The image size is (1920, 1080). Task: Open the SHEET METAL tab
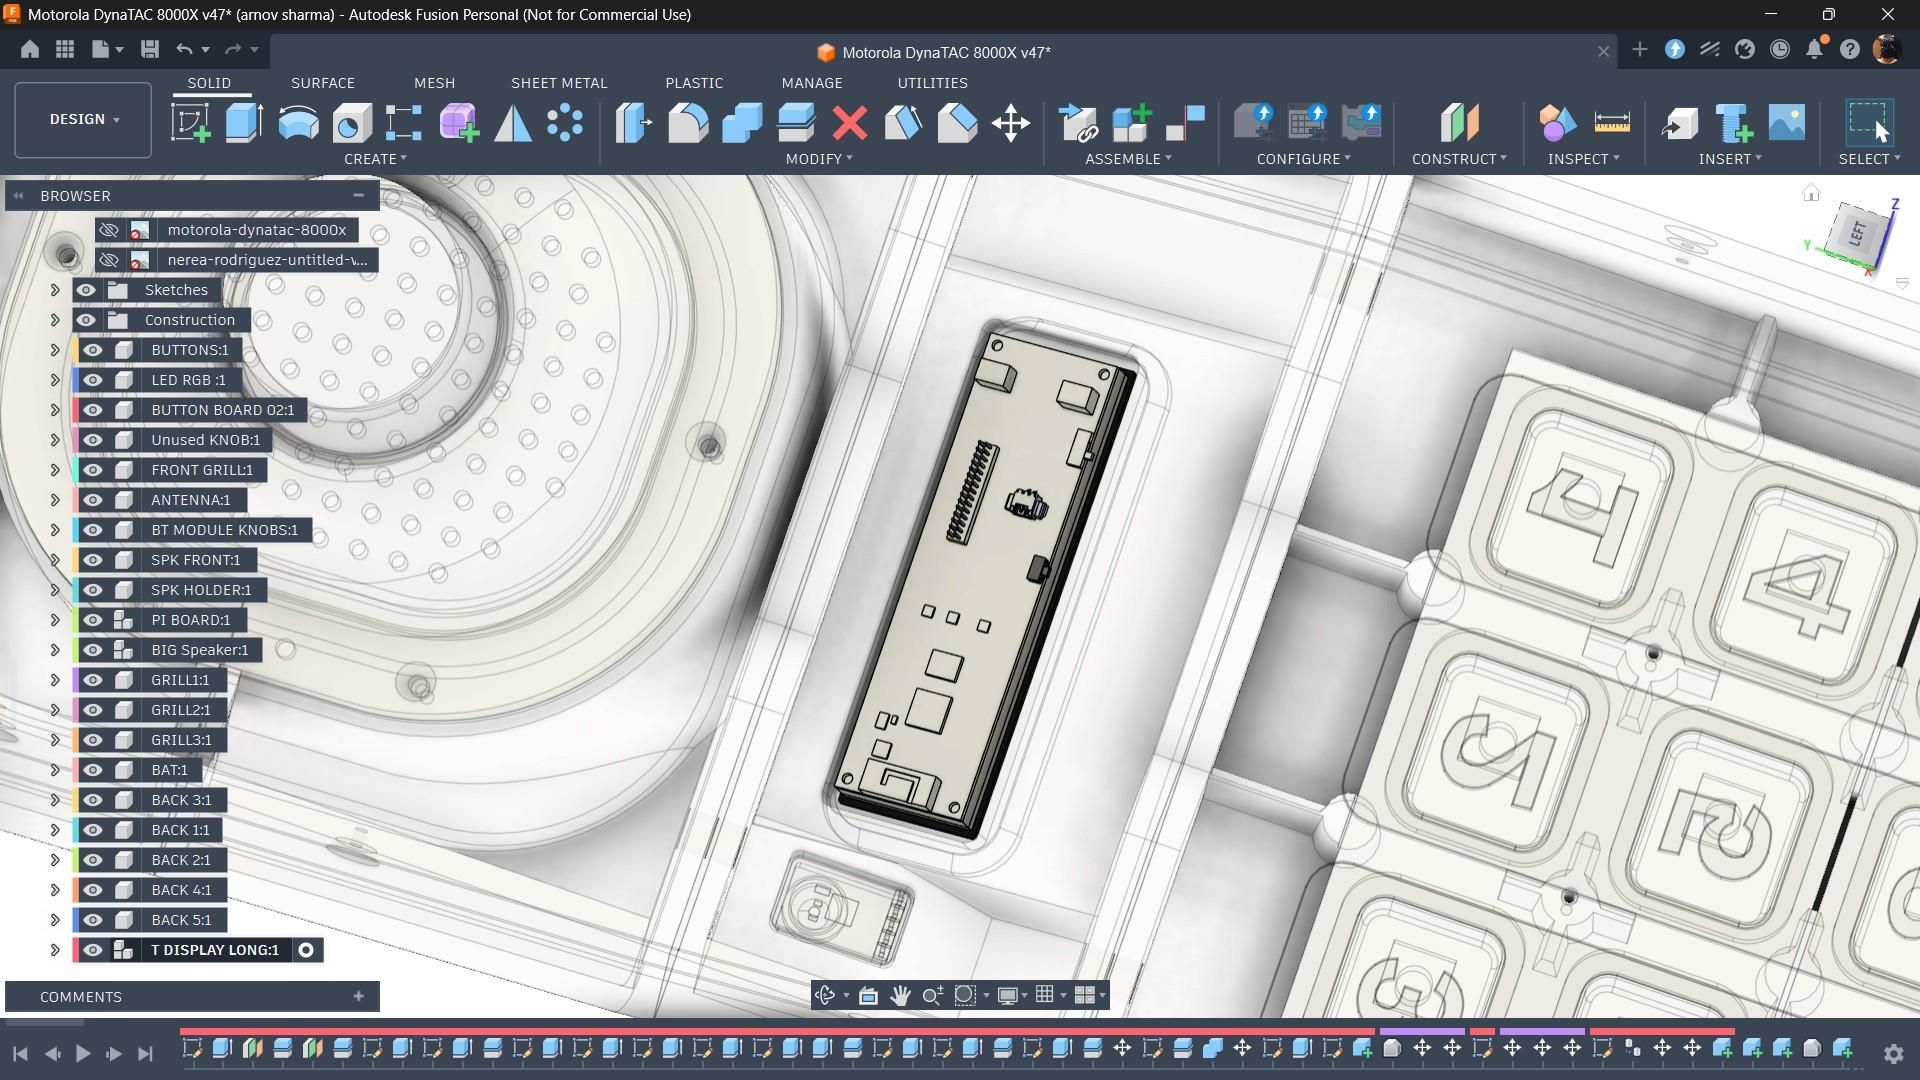559,83
